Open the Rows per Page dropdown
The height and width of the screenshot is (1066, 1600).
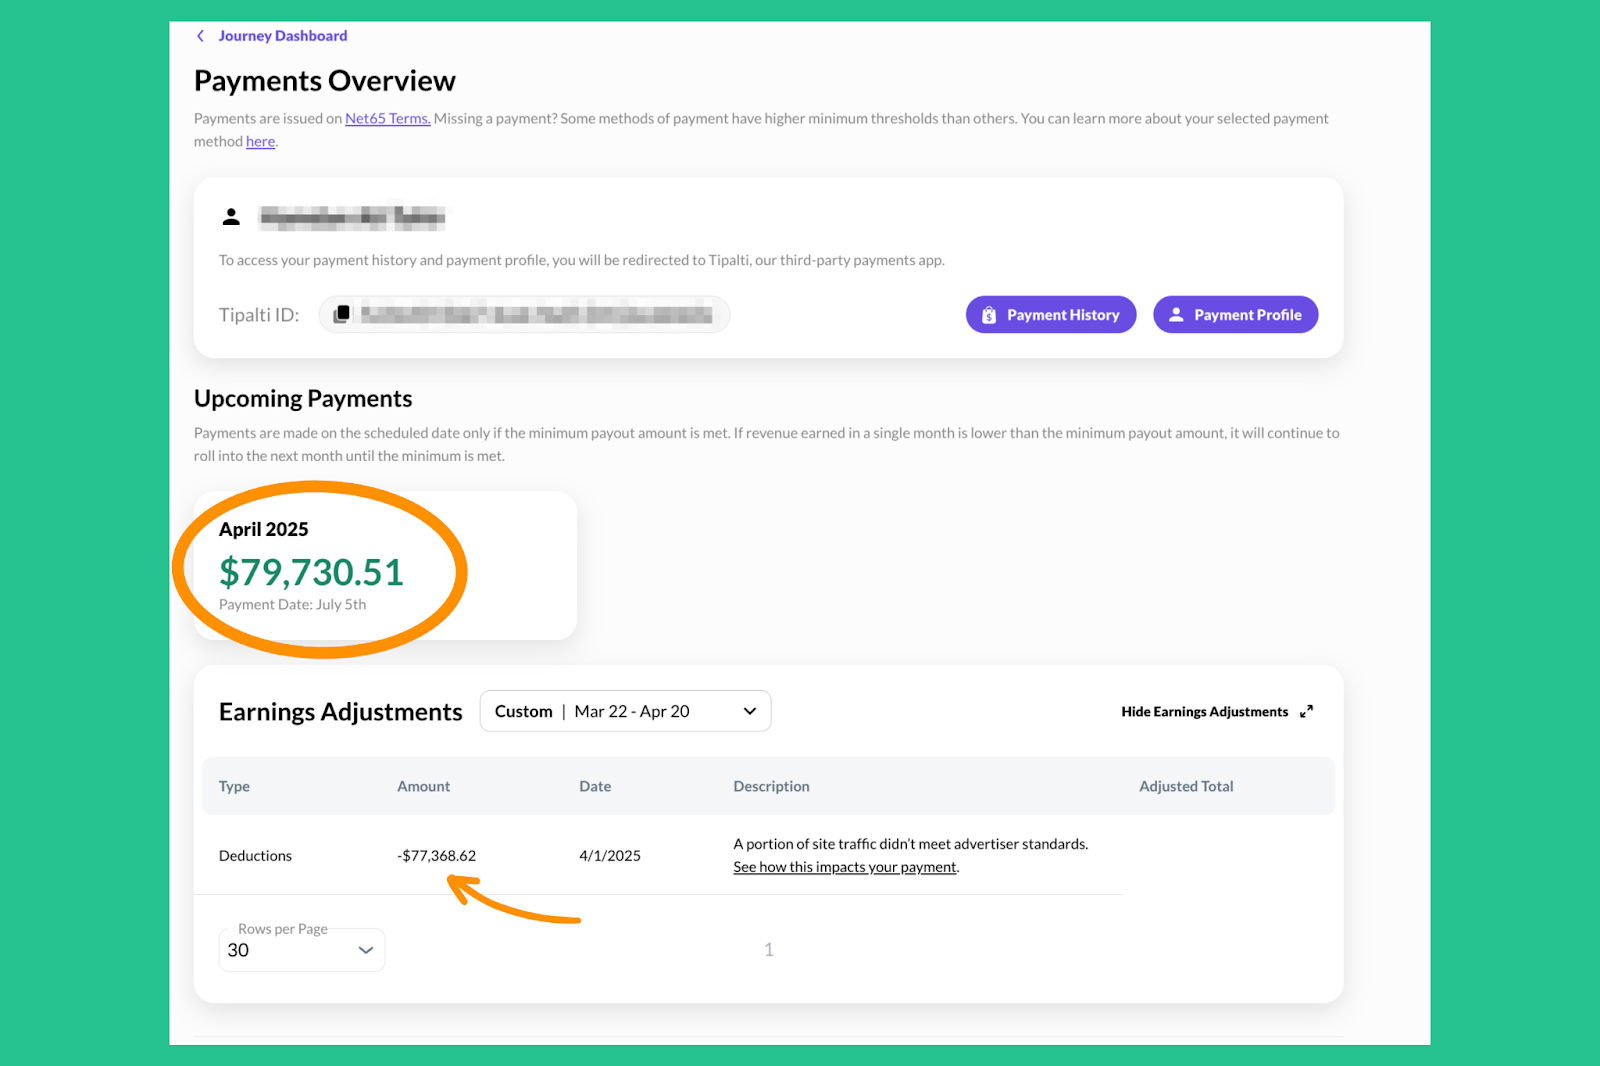[301, 950]
